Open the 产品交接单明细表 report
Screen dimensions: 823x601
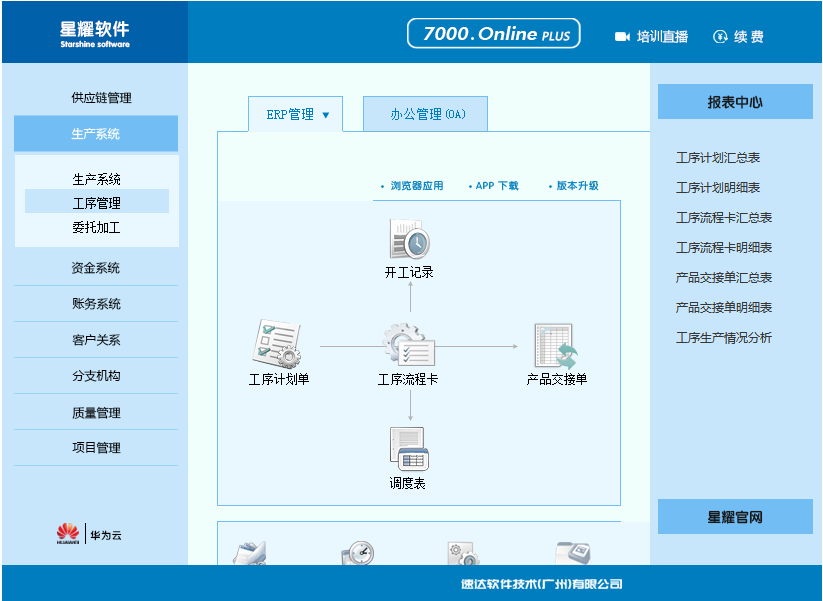click(x=724, y=307)
